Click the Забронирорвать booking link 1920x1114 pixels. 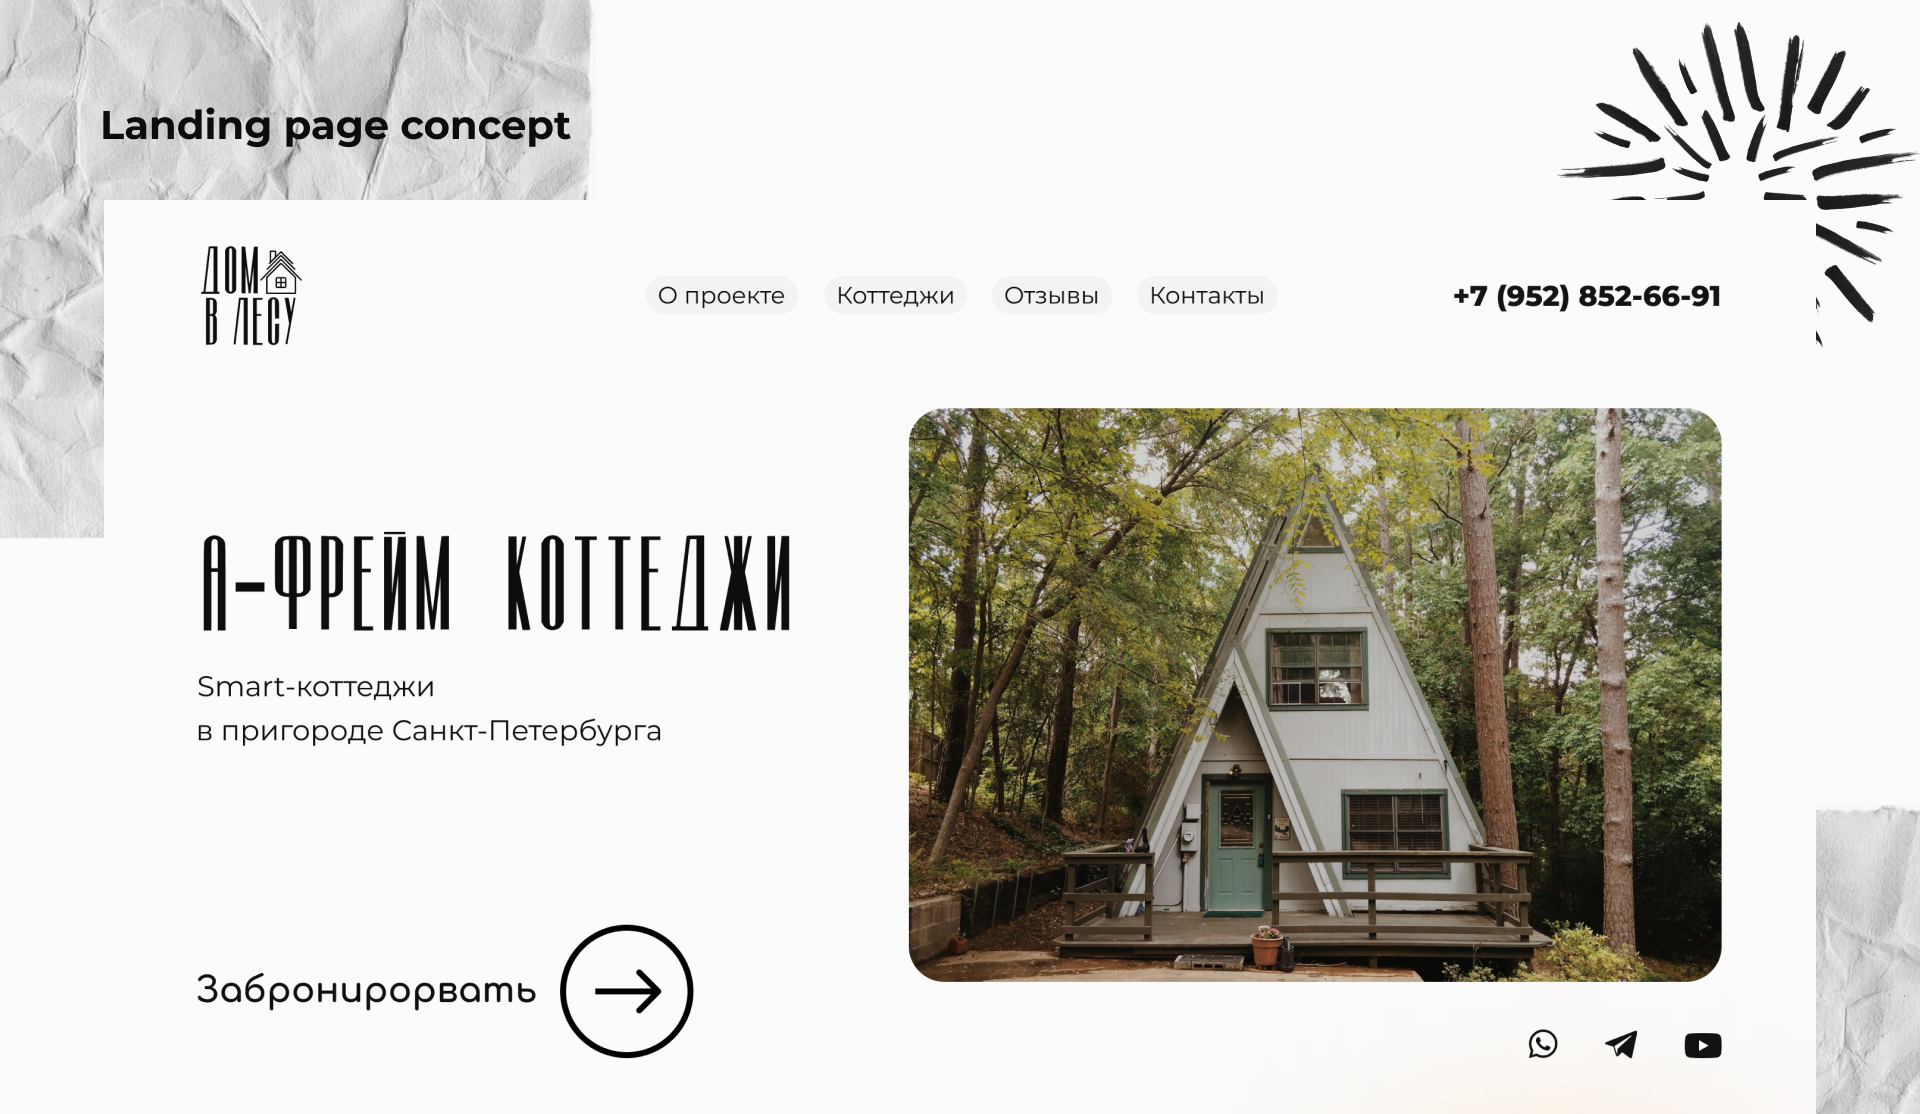tap(366, 990)
